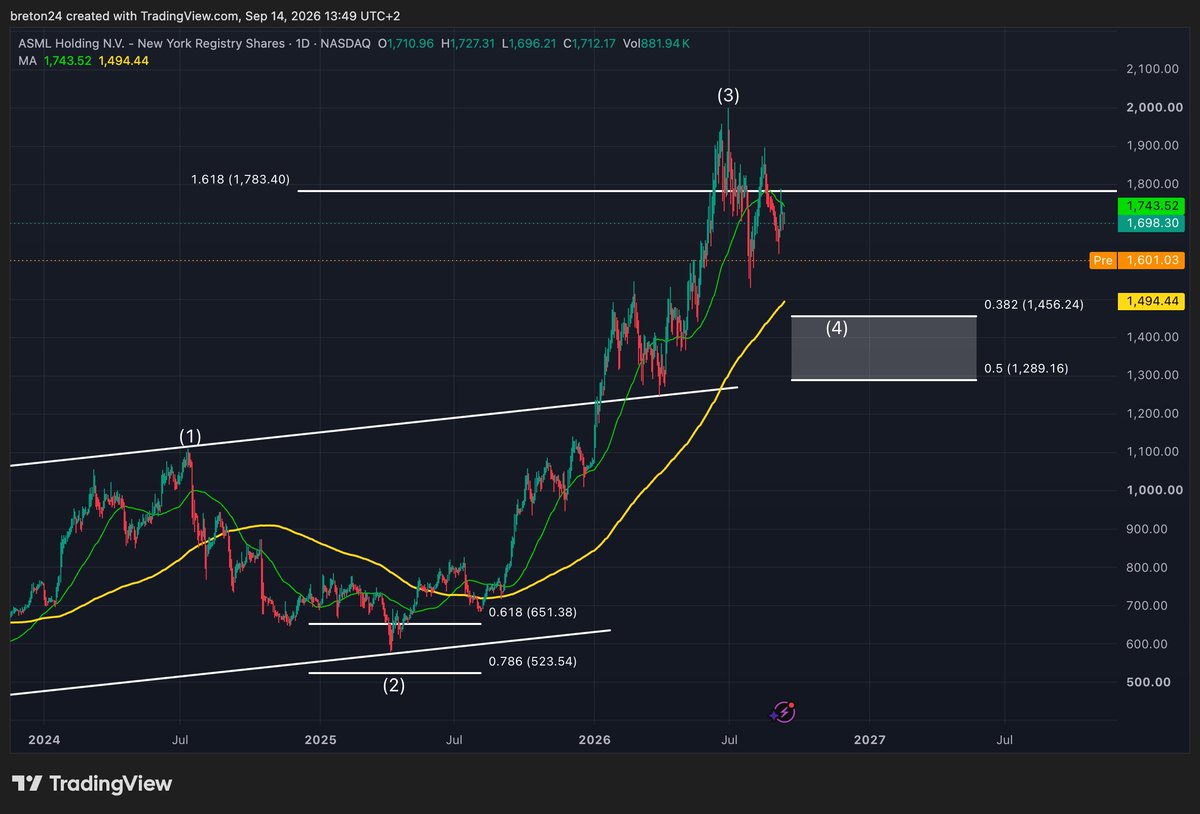Viewport: 1200px width, 814px height.
Task: Click the Jul label between 2025 and 2026
Action: tap(455, 740)
